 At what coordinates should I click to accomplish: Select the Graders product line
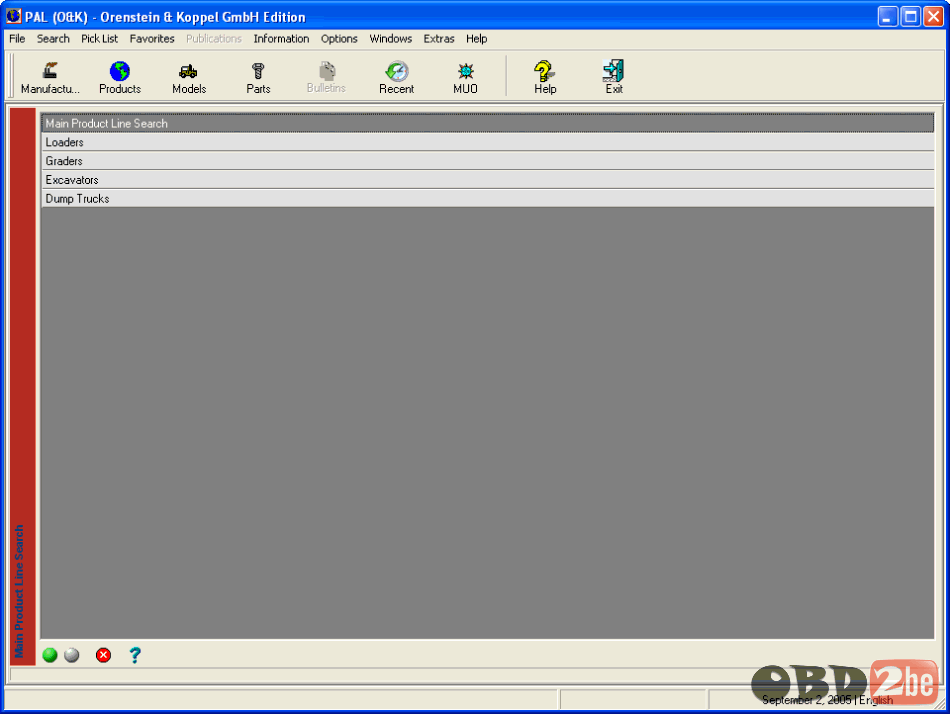(488, 161)
